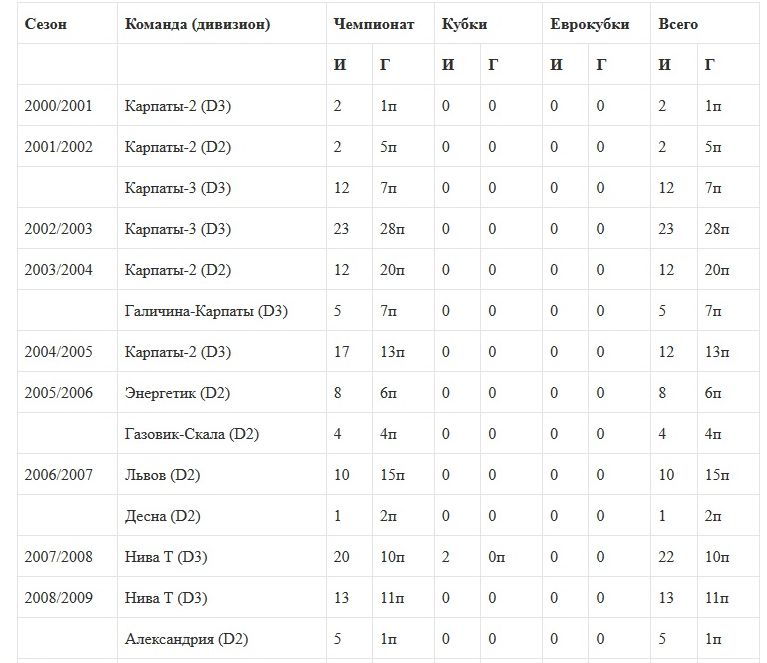767x663 pixels.
Task: Select the Львов (D2) team cell
Action: point(163,475)
